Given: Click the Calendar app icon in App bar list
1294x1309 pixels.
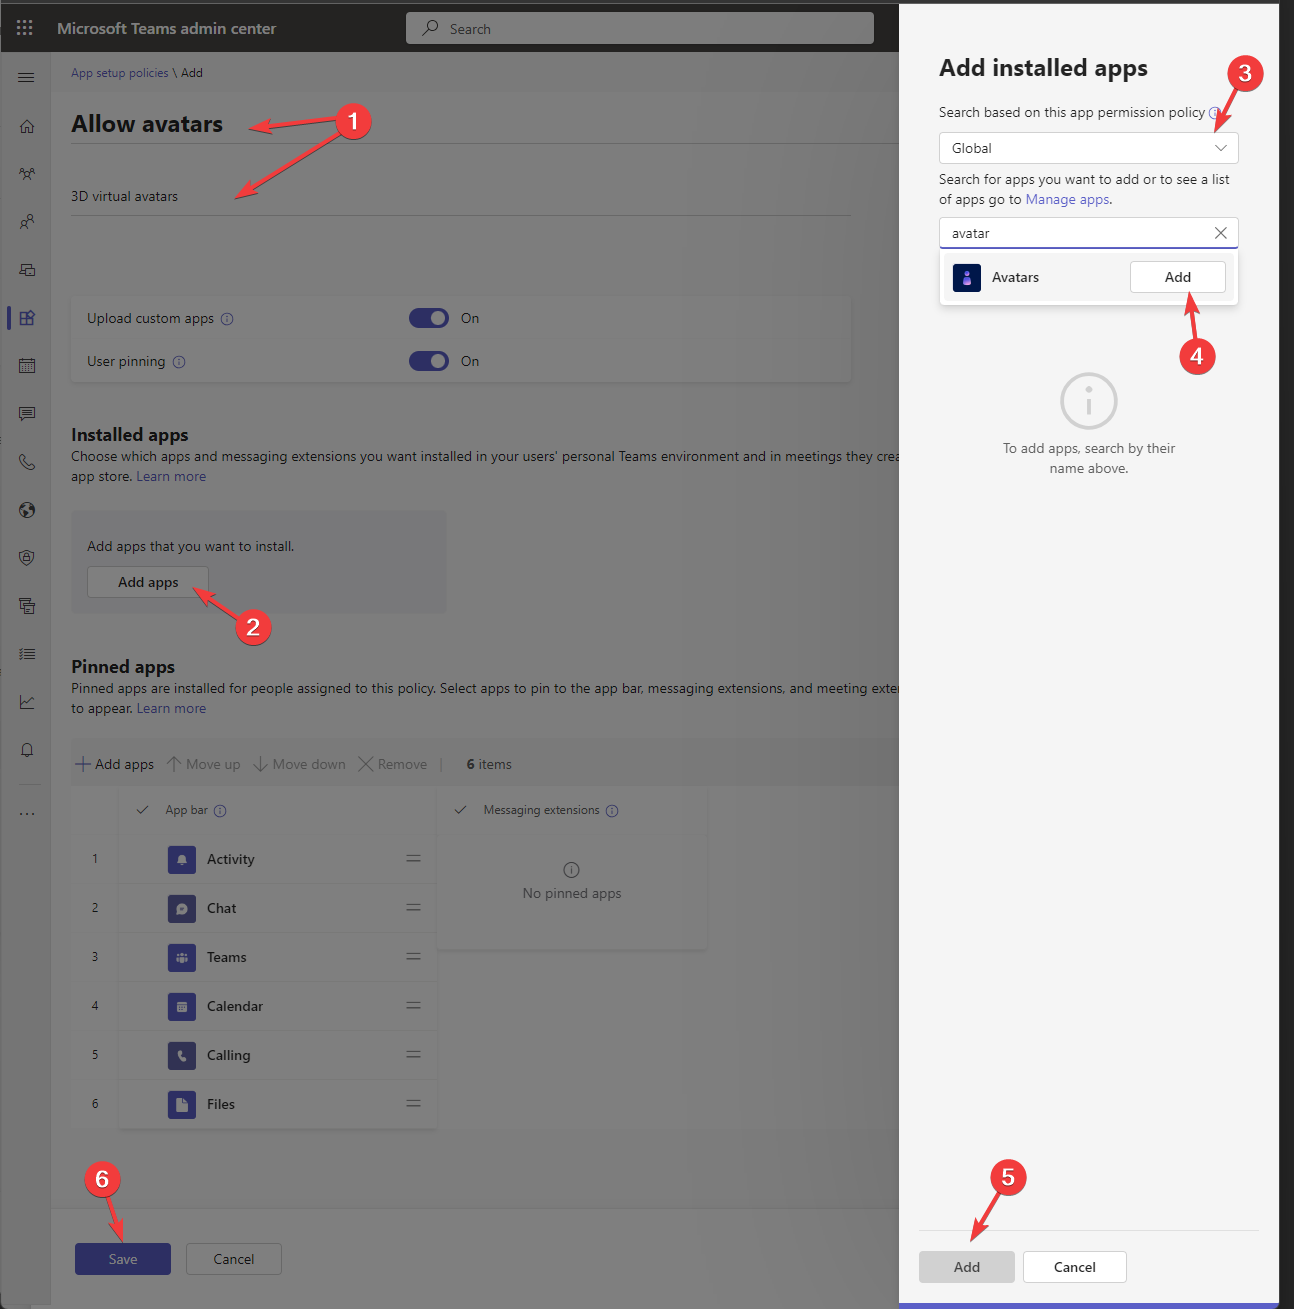Looking at the screenshot, I should 182,1006.
